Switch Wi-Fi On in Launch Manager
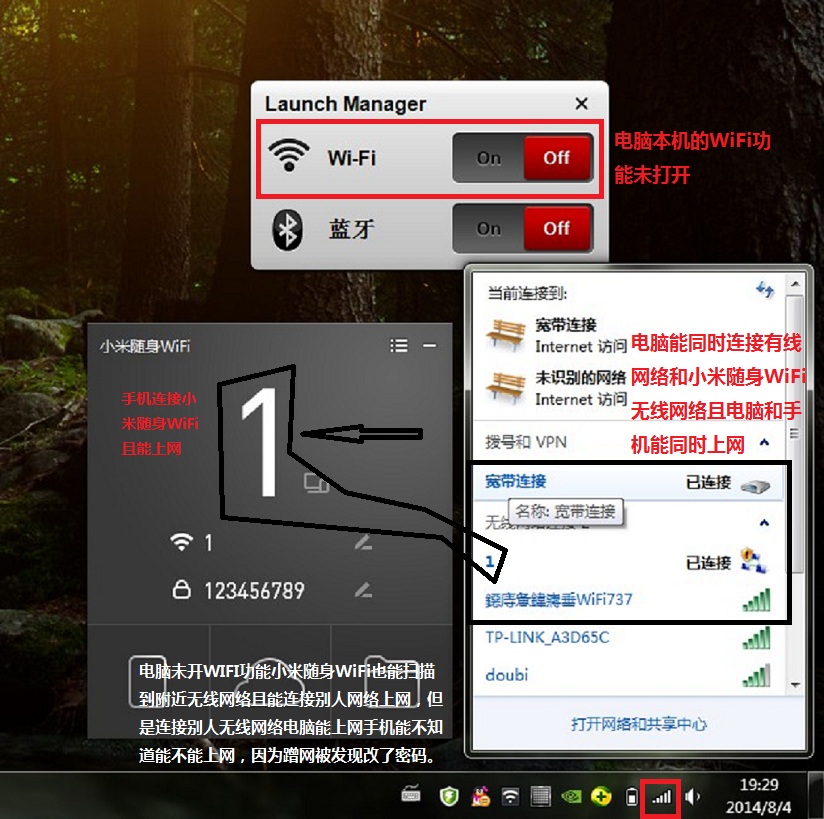Viewport: 824px width, 819px height. (x=489, y=158)
